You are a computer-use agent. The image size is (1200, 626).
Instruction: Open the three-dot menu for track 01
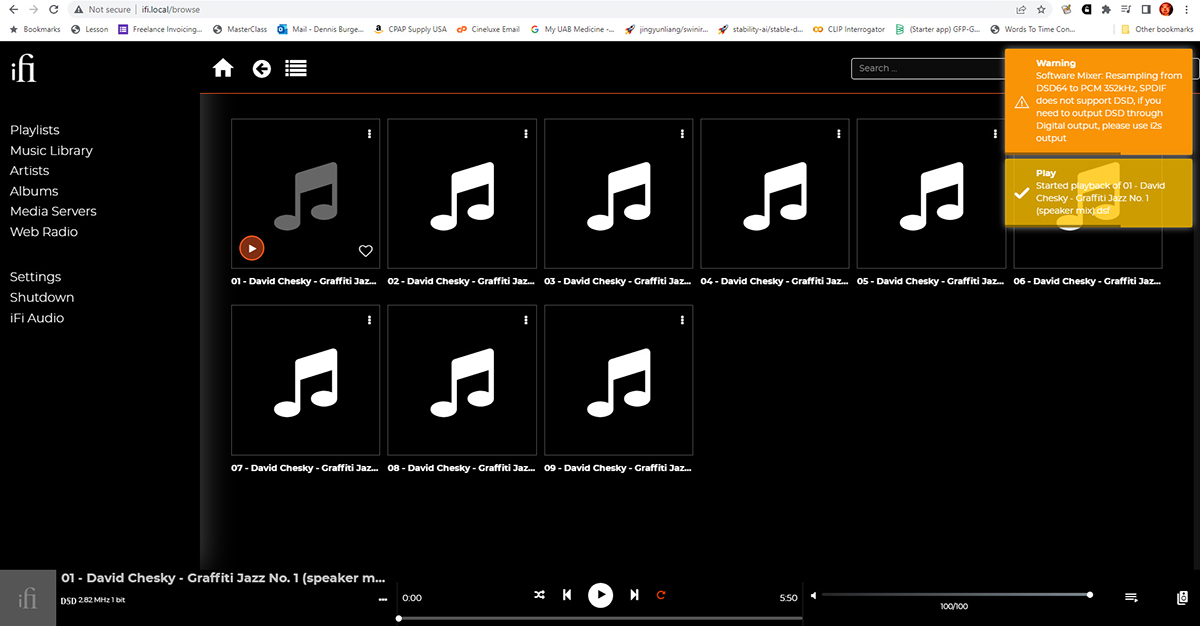[x=370, y=134]
